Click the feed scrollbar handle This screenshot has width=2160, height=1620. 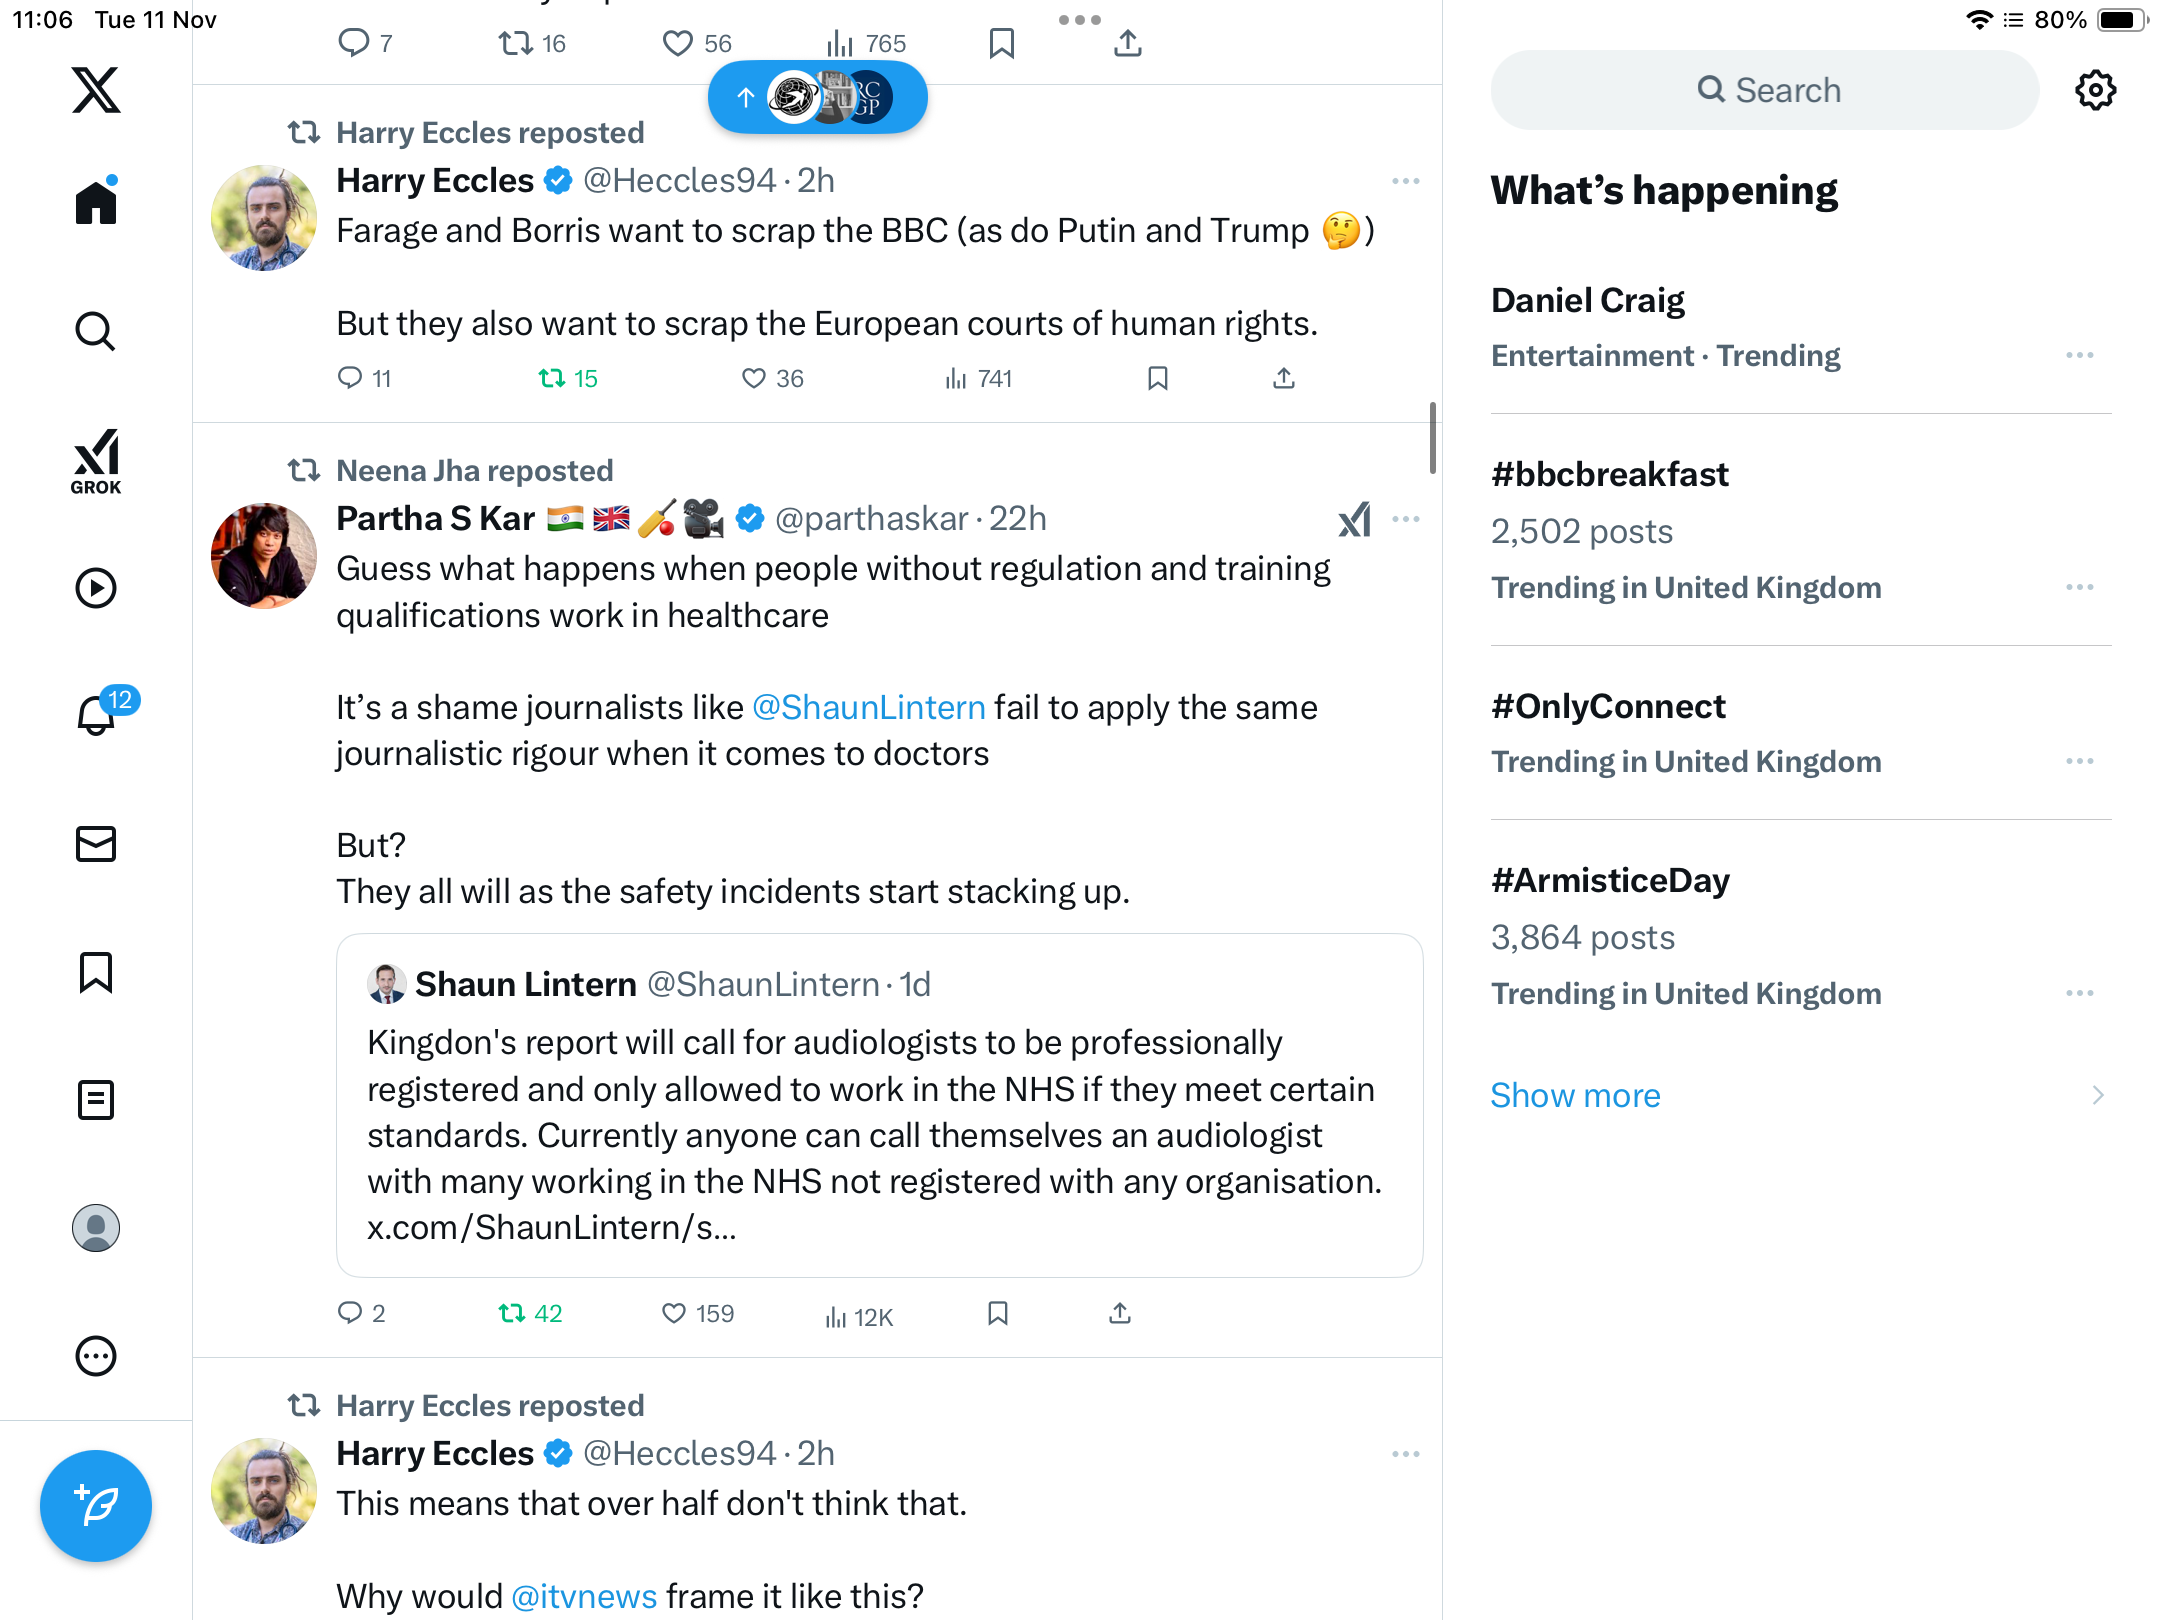(1432, 438)
